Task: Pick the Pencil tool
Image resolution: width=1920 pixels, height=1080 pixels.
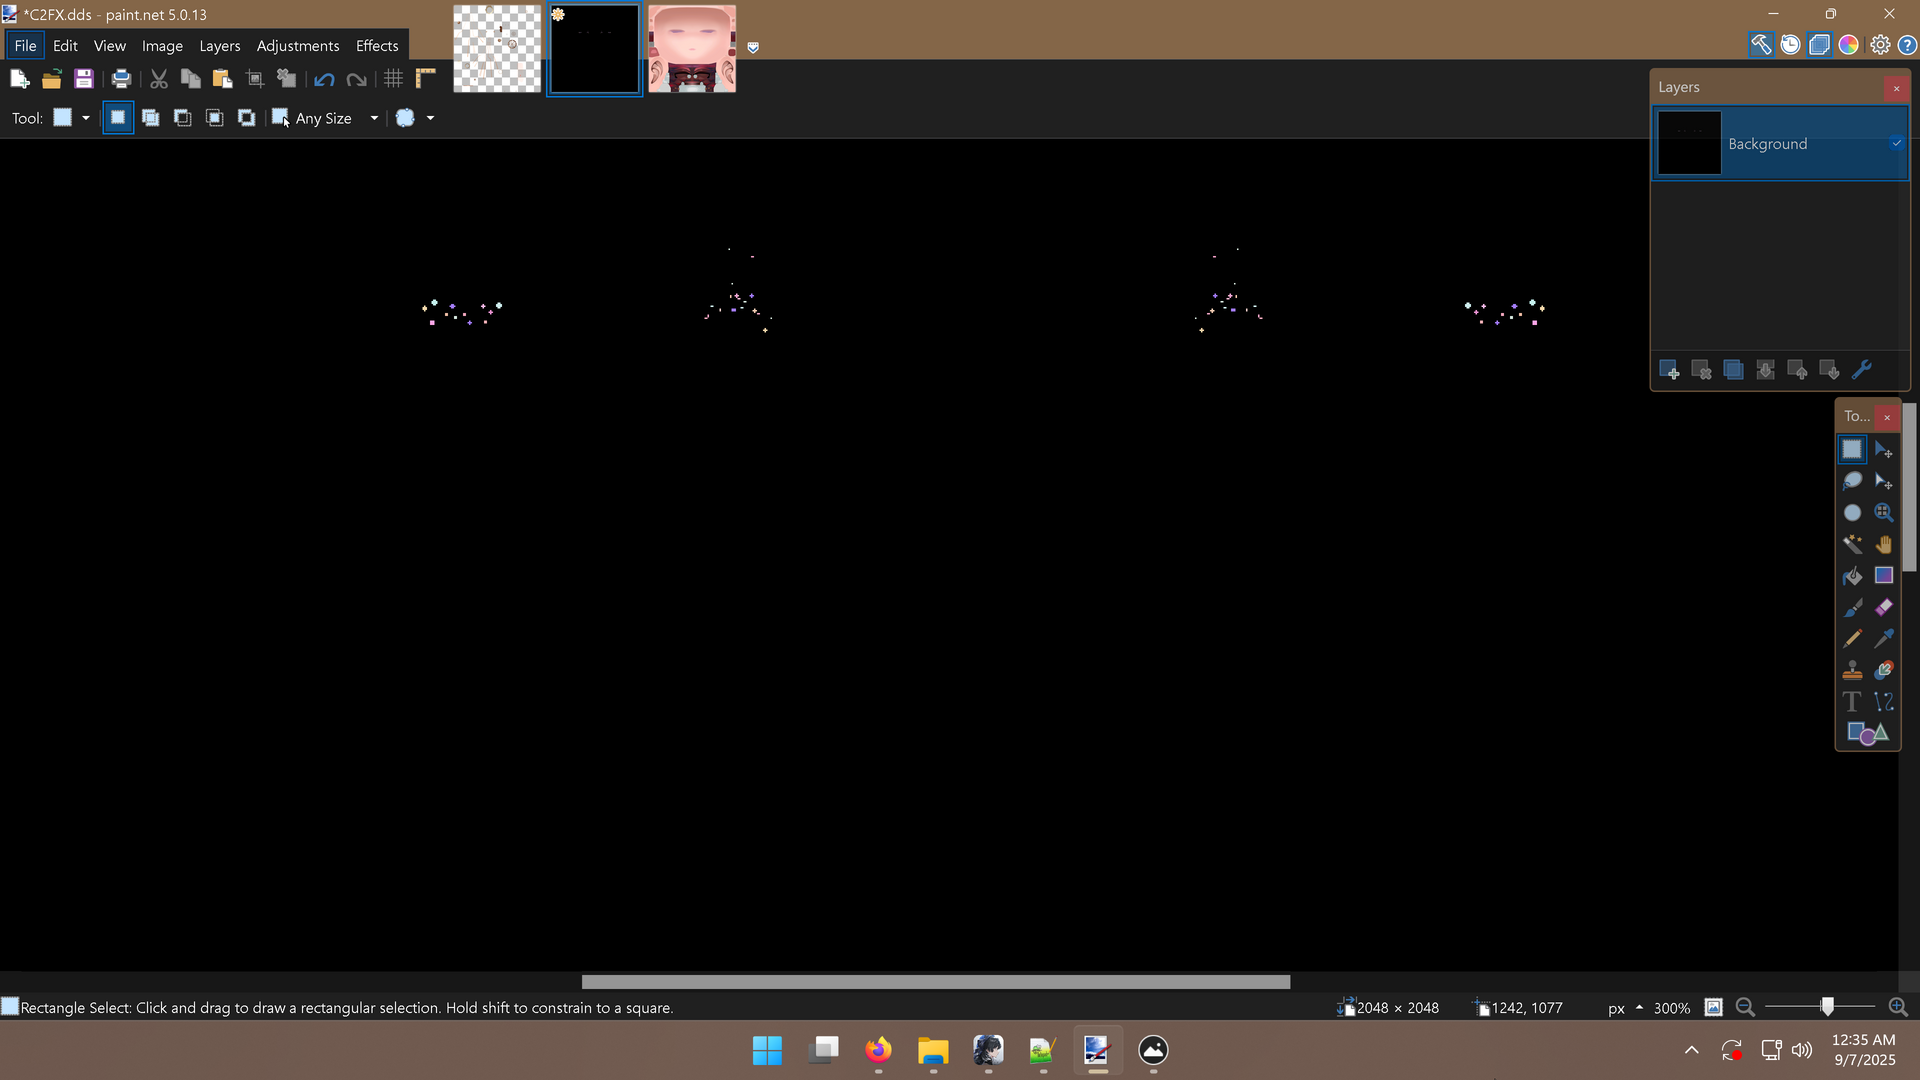Action: coord(1852,639)
